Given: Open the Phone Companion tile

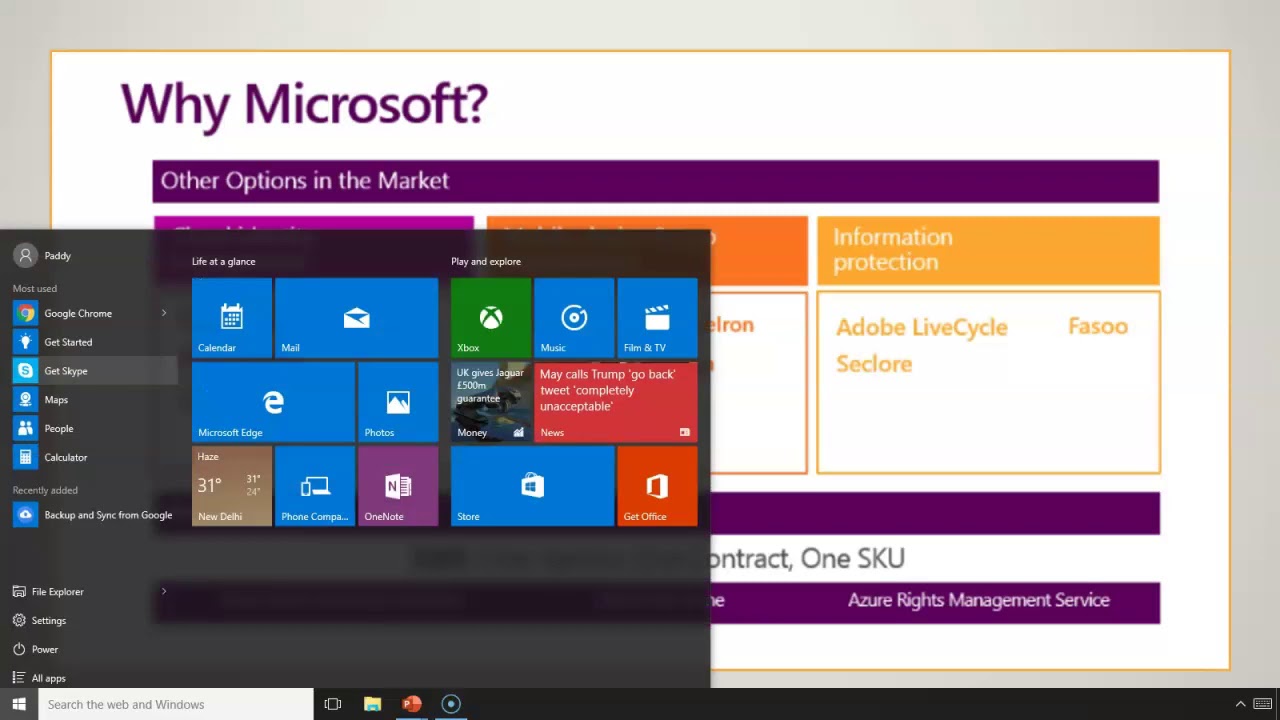Looking at the screenshot, I should click(314, 486).
